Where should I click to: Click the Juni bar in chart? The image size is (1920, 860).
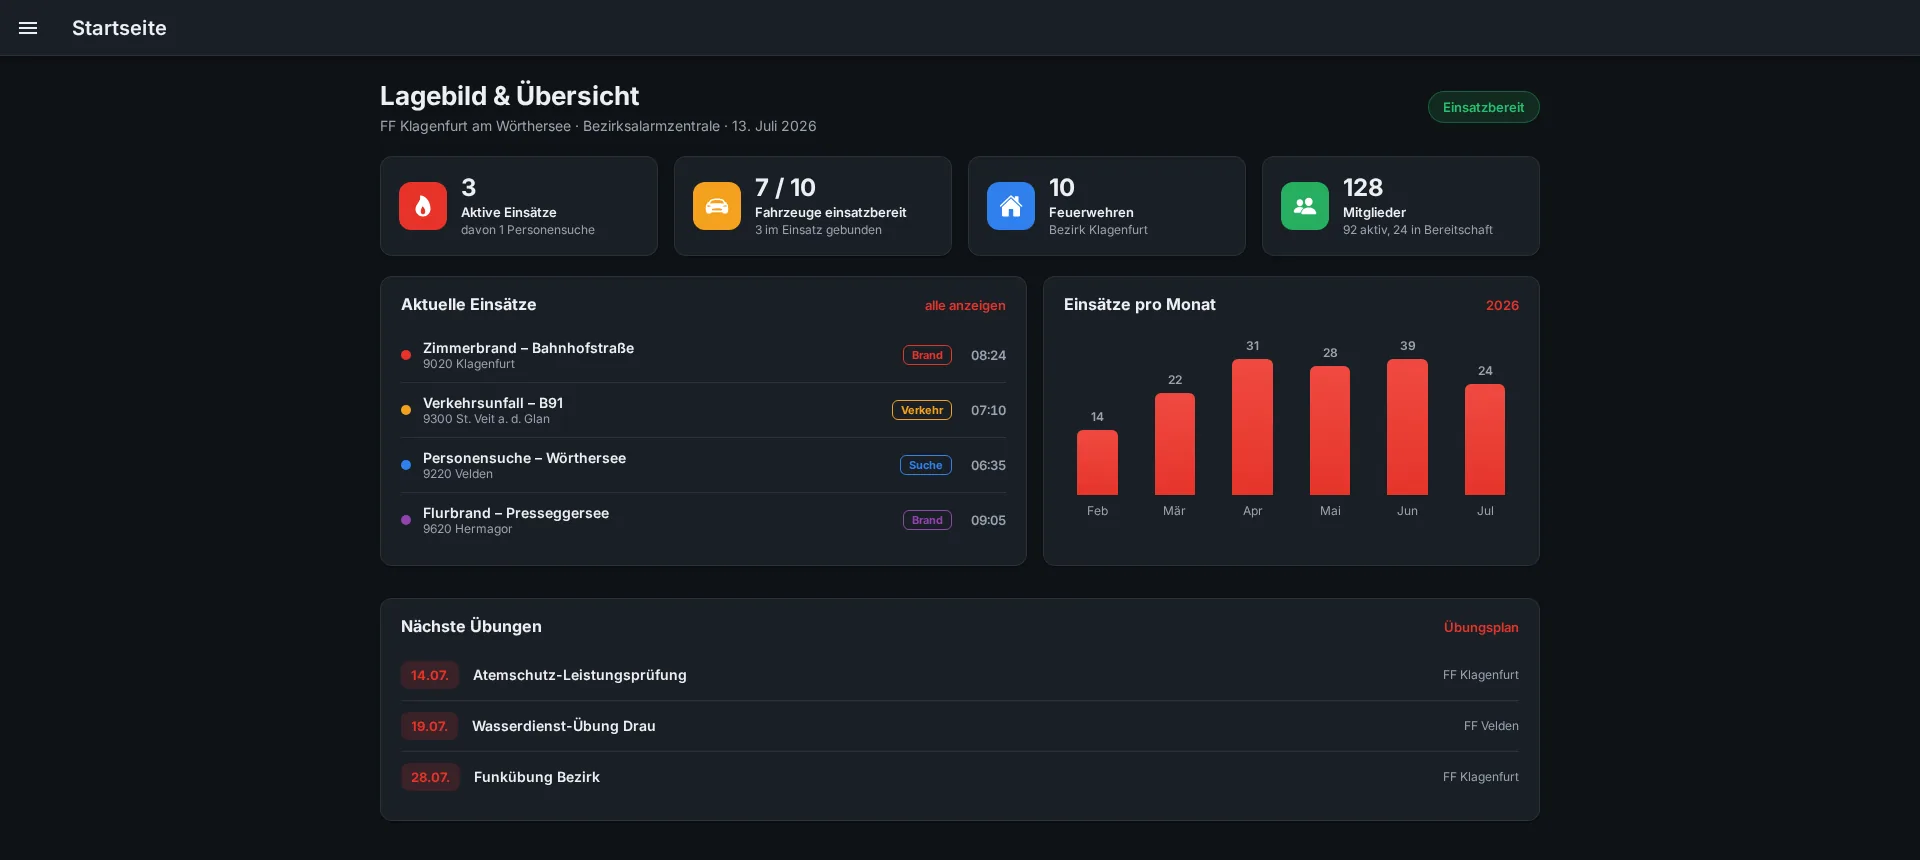coord(1407,427)
